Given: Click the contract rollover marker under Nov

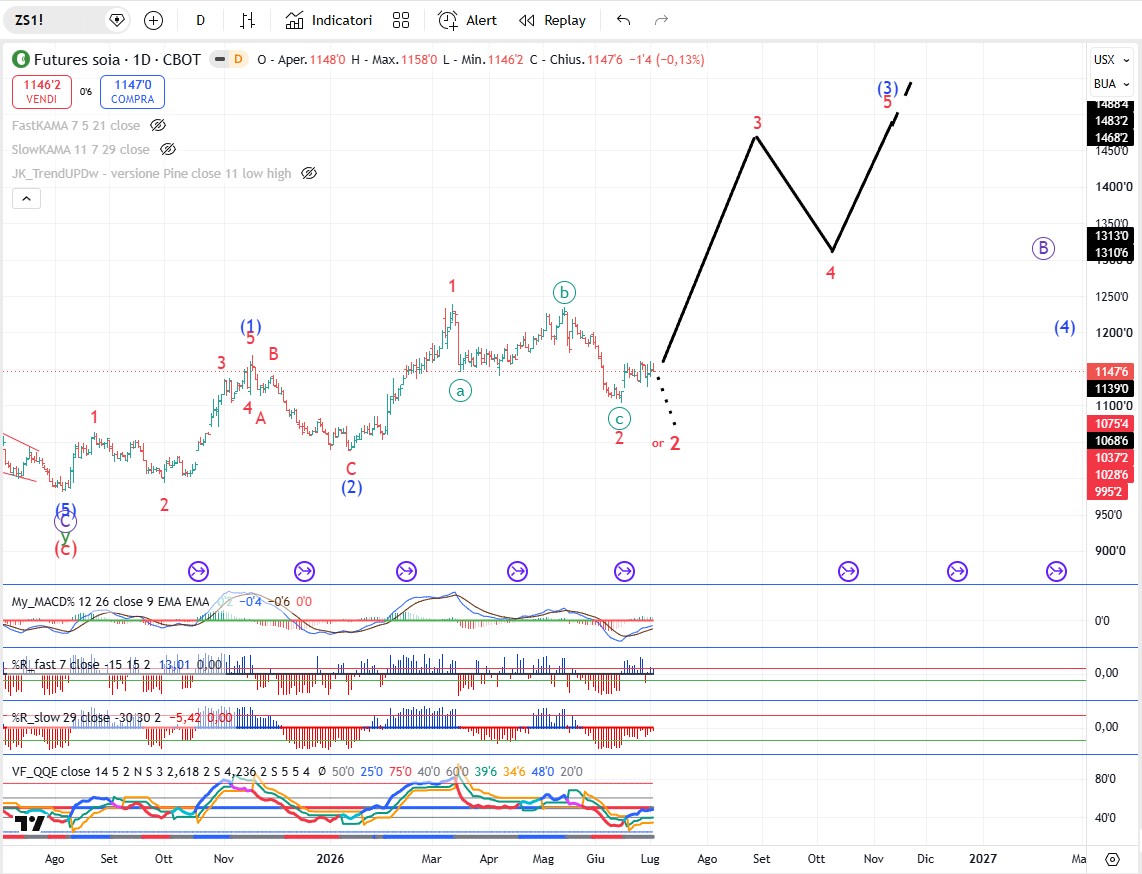Looking at the screenshot, I should click(x=198, y=572).
